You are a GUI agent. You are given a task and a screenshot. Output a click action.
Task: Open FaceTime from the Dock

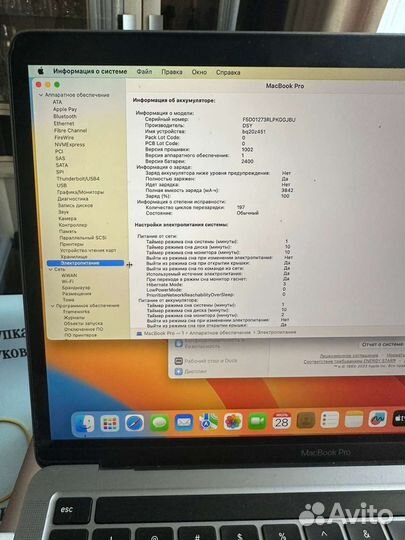(257, 421)
